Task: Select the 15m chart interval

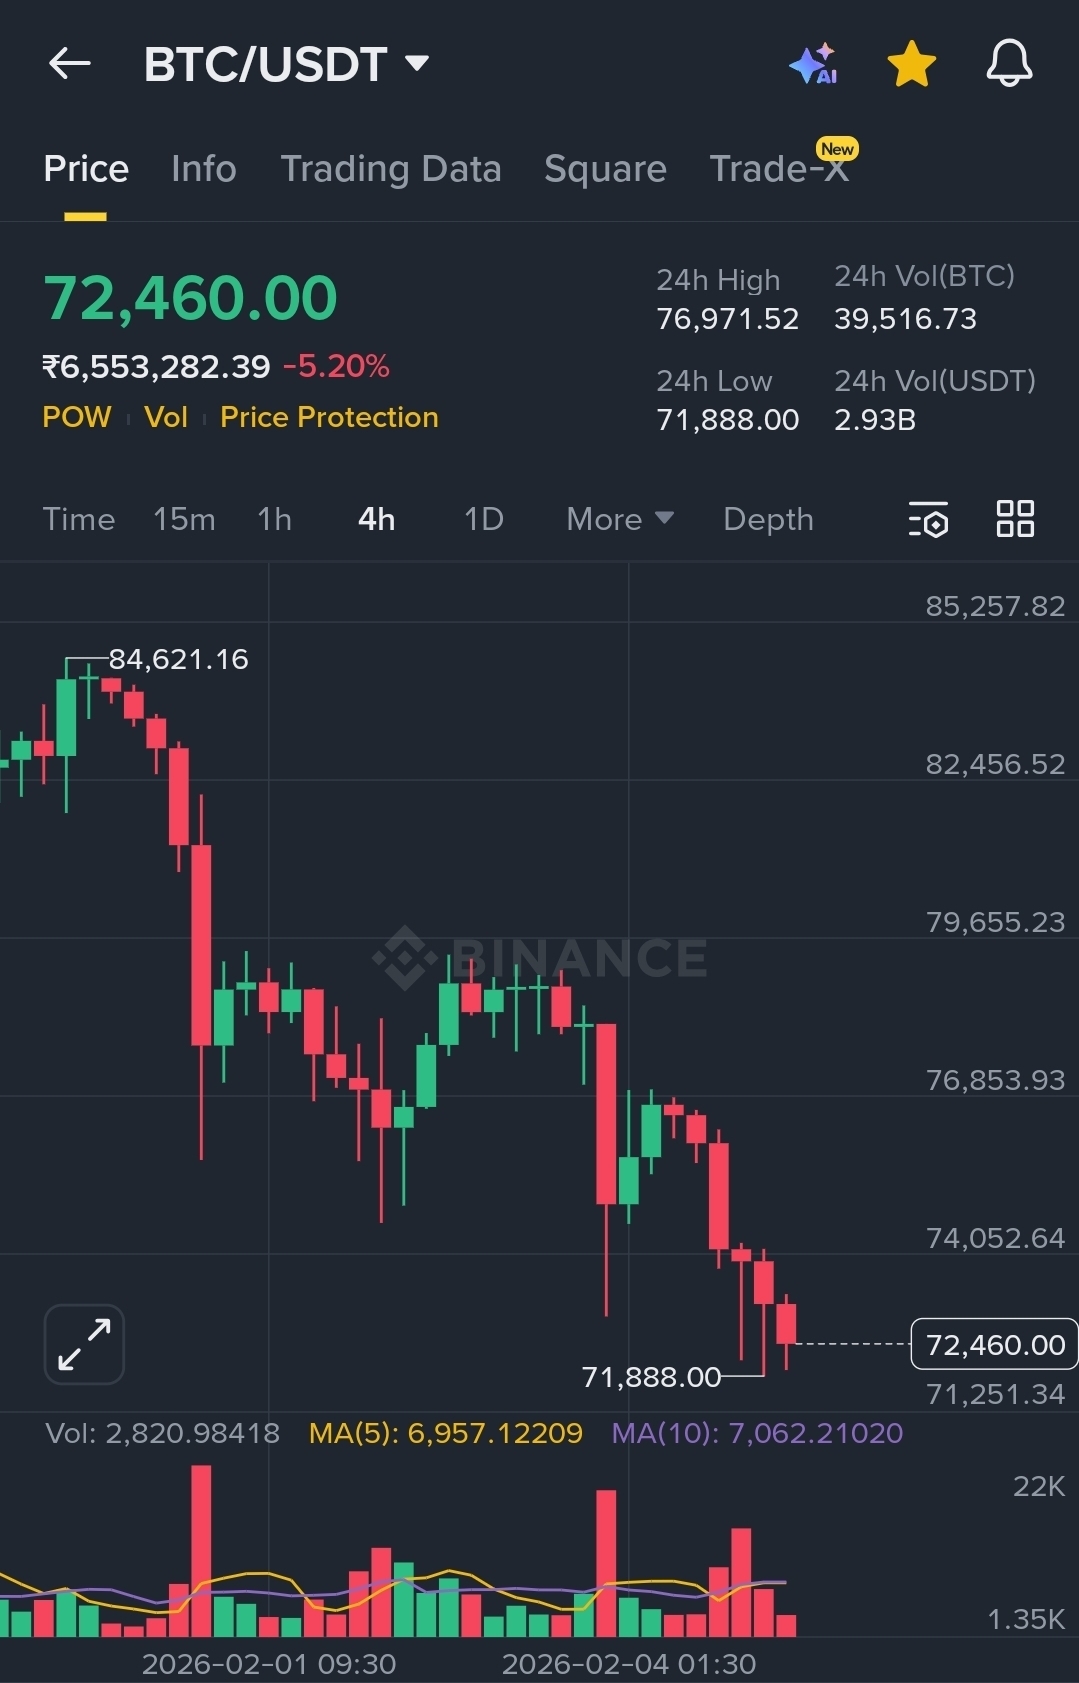Action: tap(184, 519)
